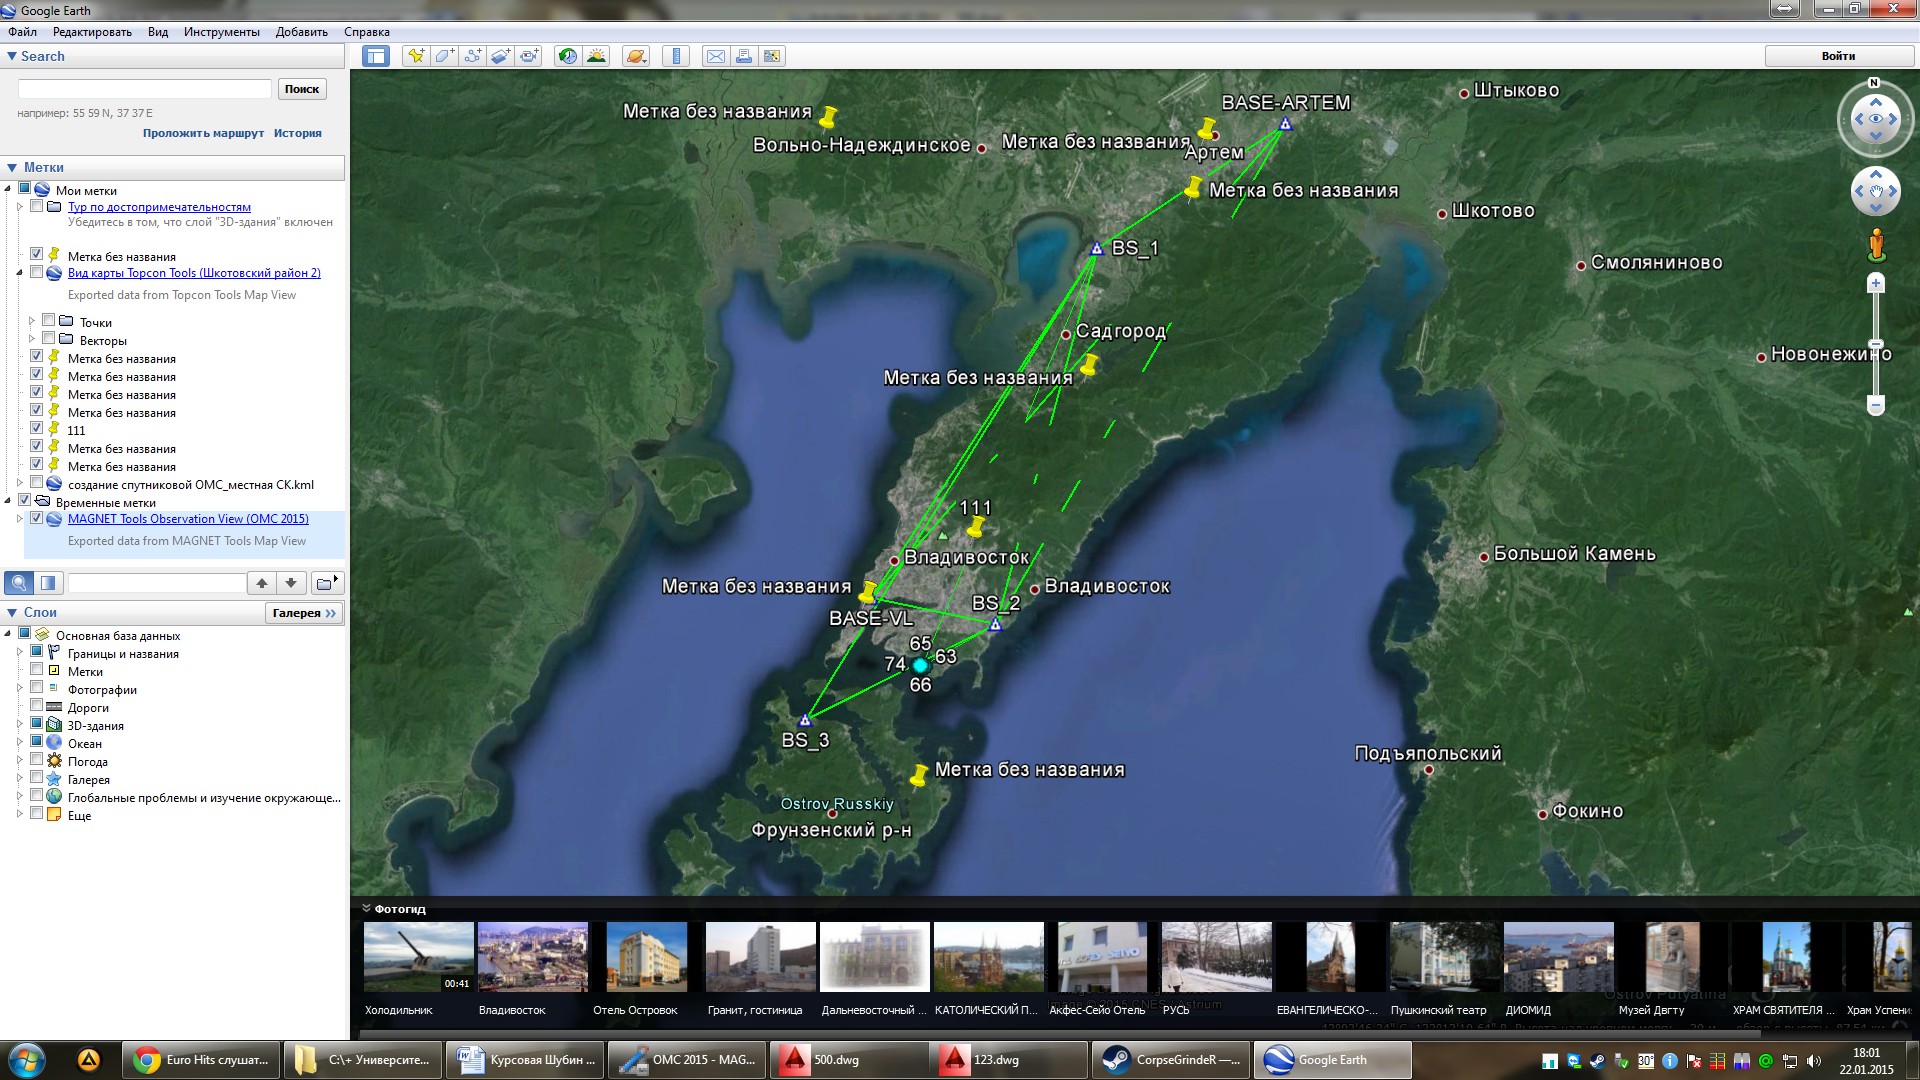Toggle sunlight across the landscape
The width and height of the screenshot is (1920, 1080).
(597, 56)
